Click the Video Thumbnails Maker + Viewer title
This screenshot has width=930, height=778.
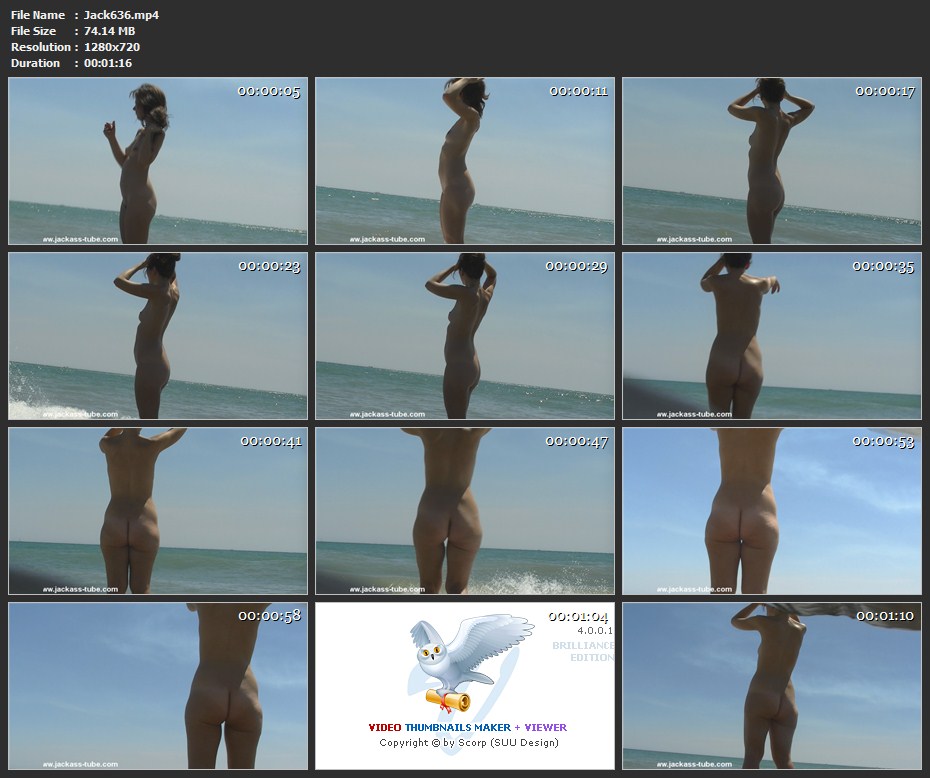pyautogui.click(x=467, y=727)
